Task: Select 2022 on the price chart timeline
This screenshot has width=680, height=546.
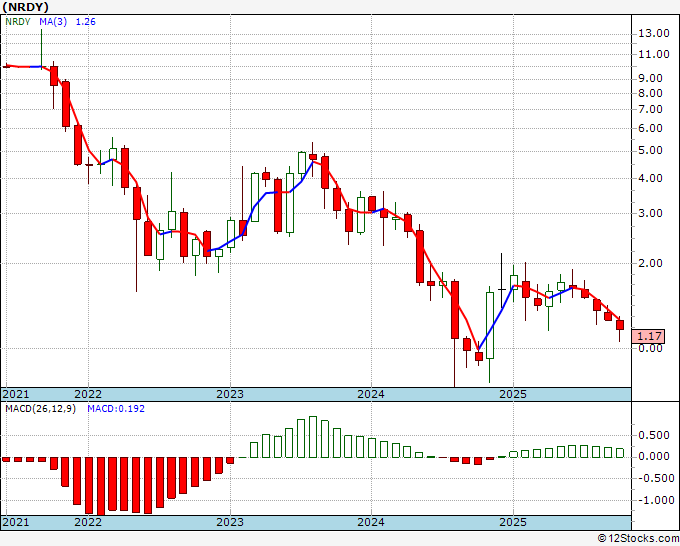Action: tap(88, 394)
